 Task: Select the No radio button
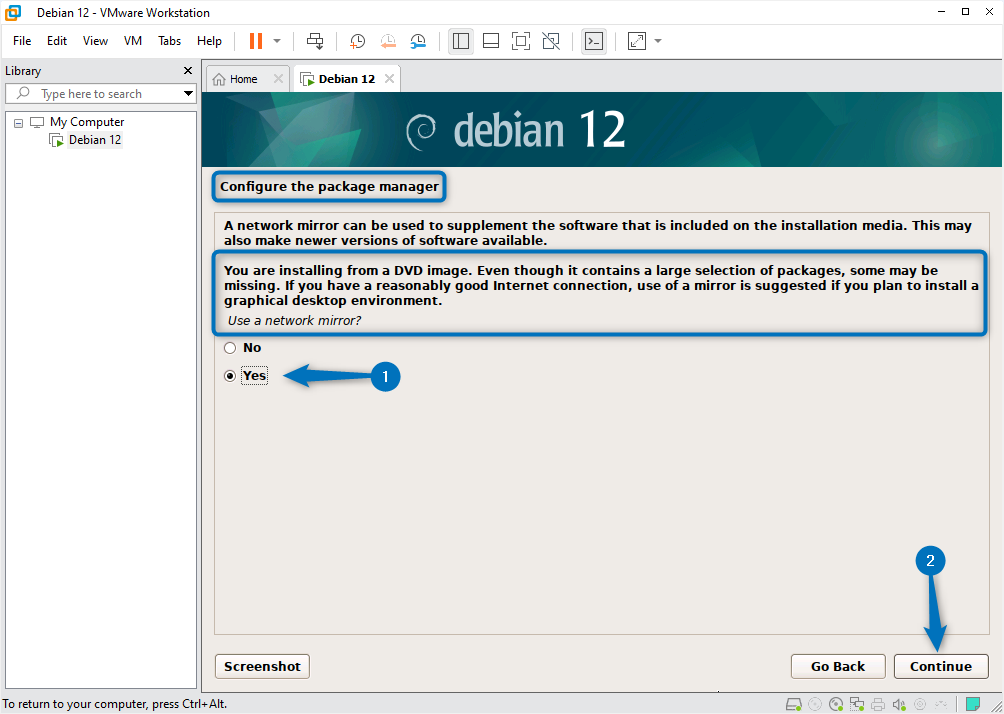click(x=228, y=347)
